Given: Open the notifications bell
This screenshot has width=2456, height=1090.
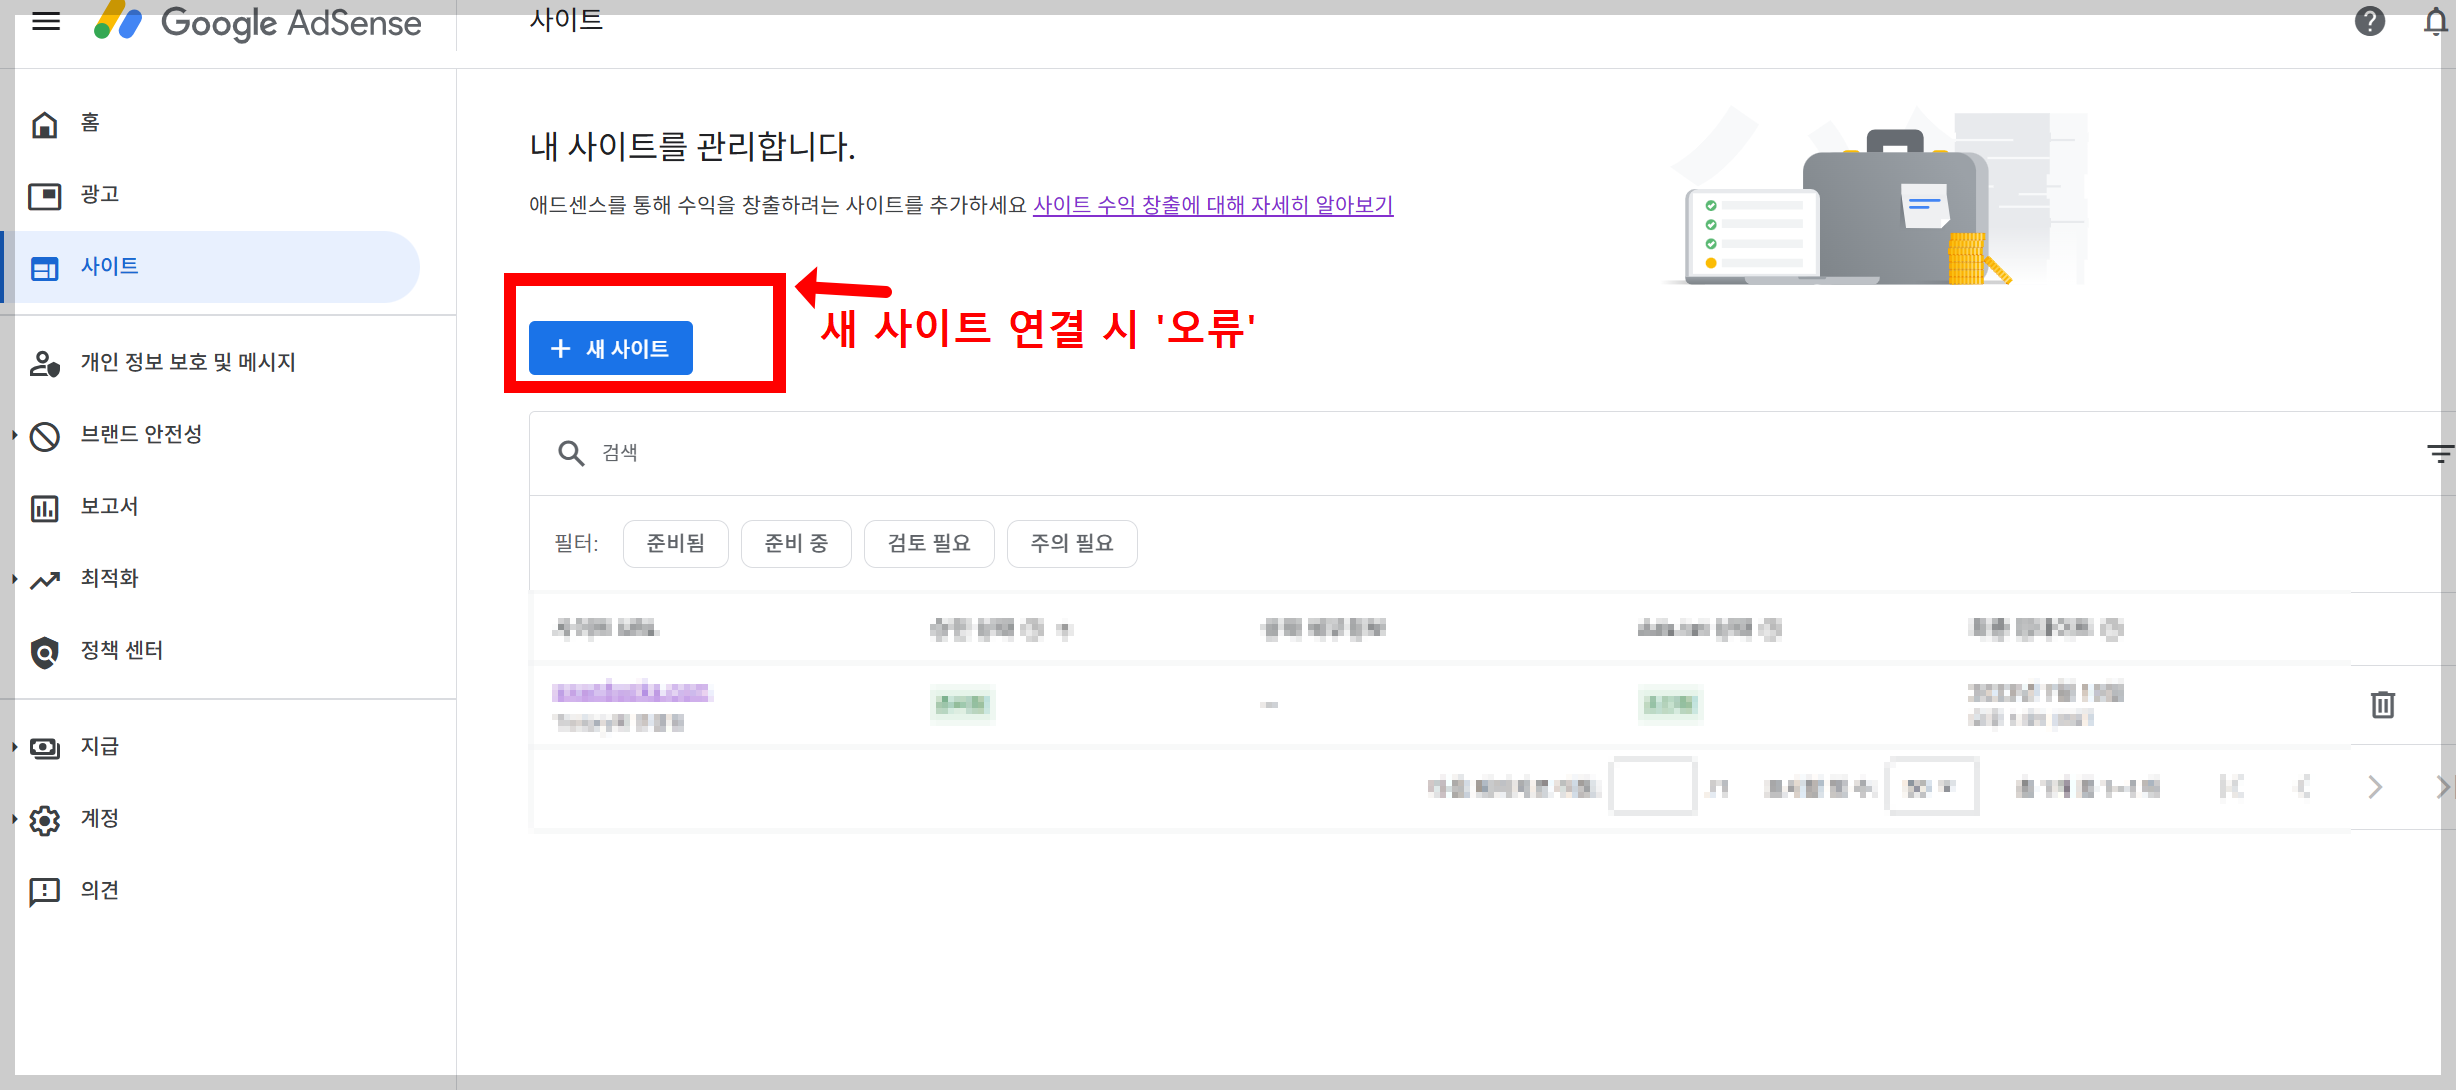Looking at the screenshot, I should tap(2436, 21).
